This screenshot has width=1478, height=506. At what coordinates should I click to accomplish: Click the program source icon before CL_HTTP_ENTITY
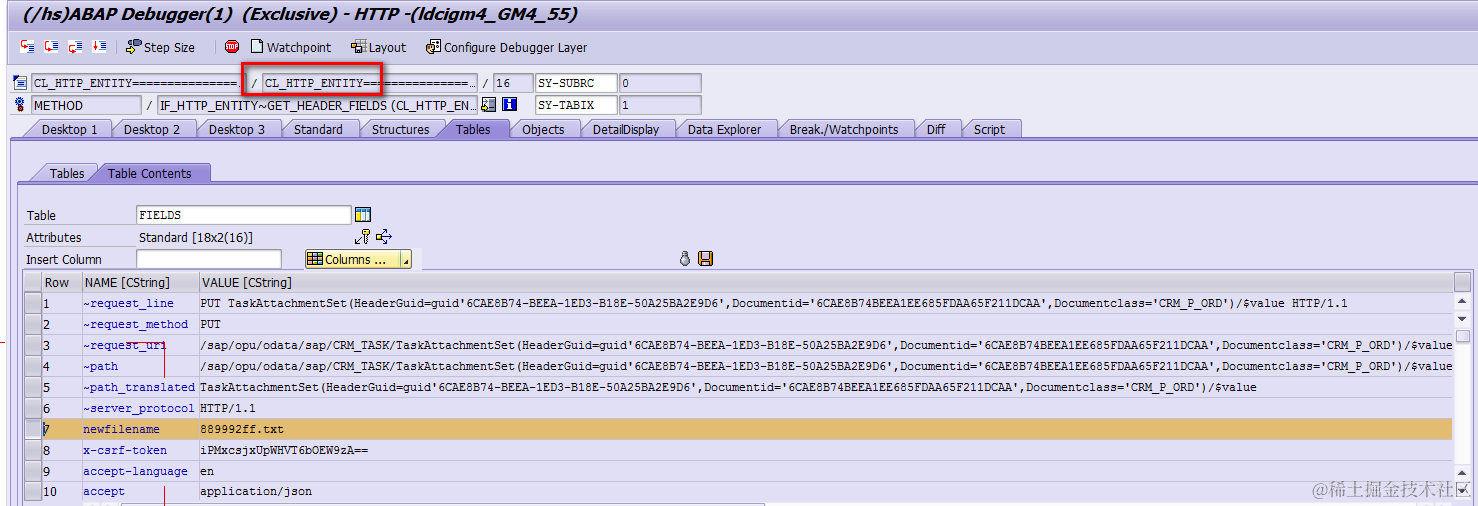pos(20,83)
